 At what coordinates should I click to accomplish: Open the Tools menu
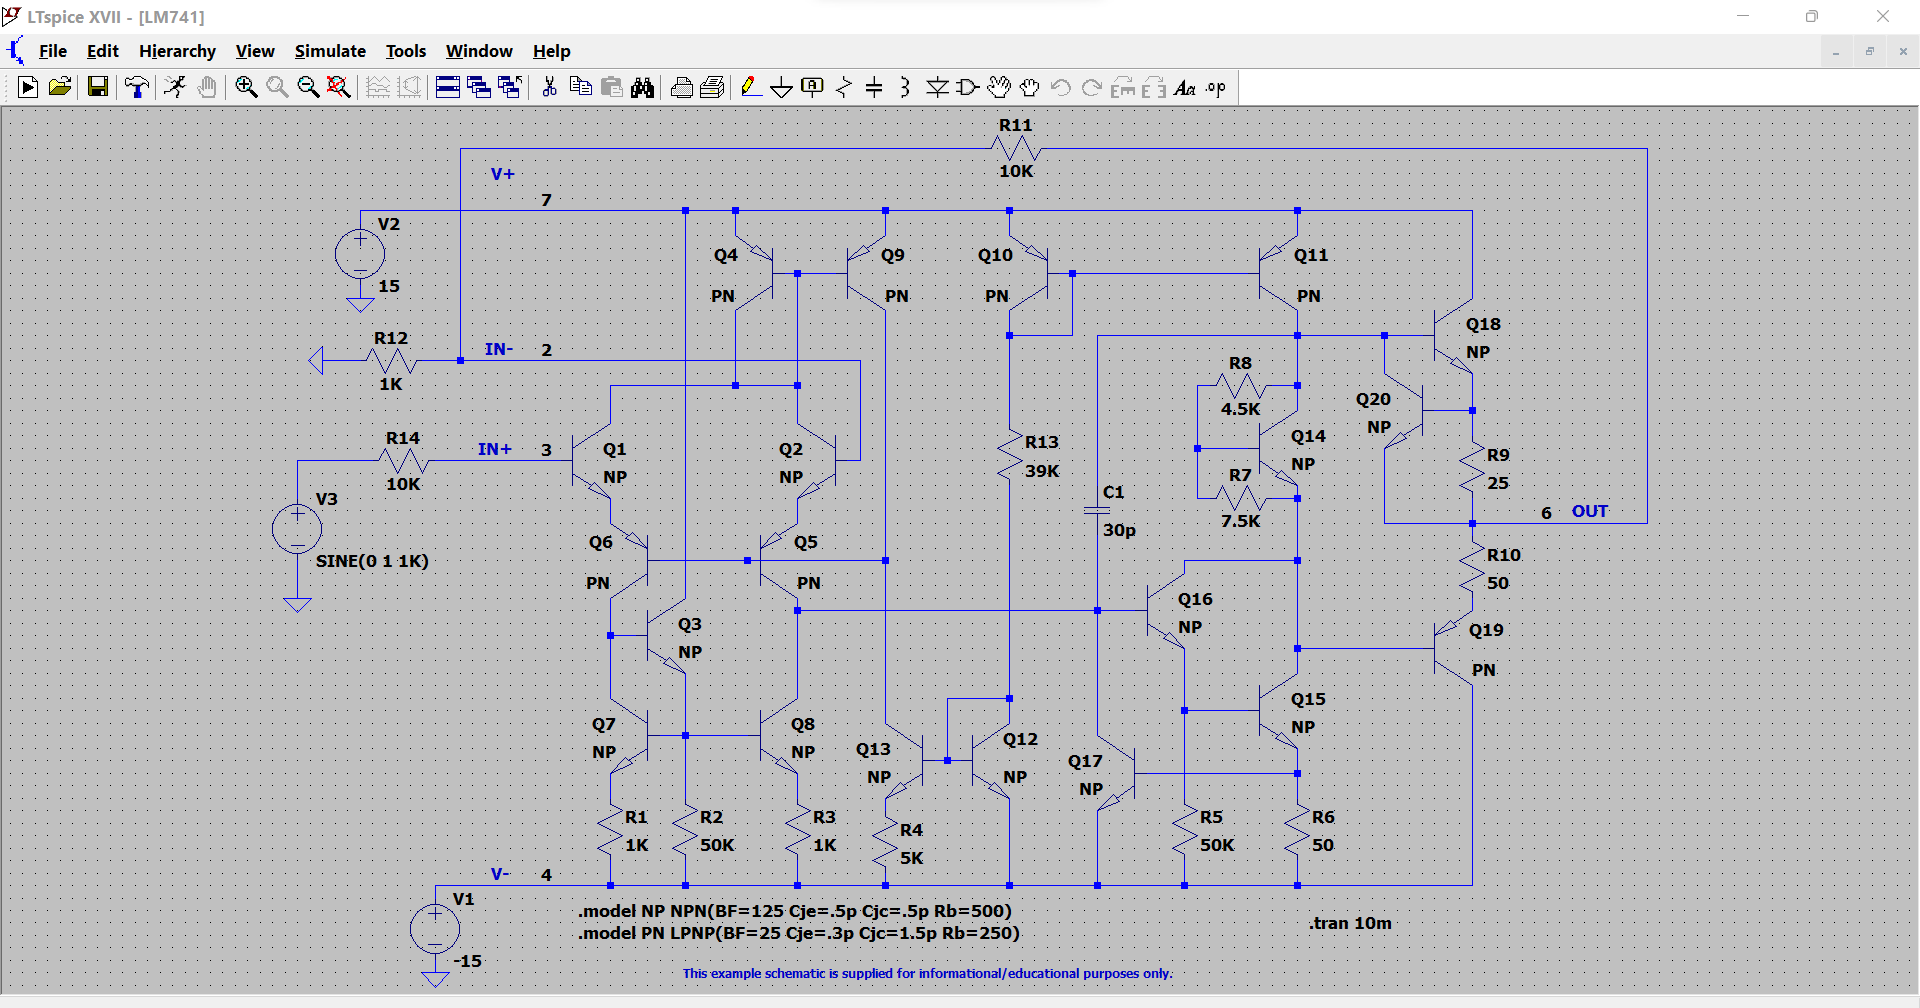click(x=406, y=51)
